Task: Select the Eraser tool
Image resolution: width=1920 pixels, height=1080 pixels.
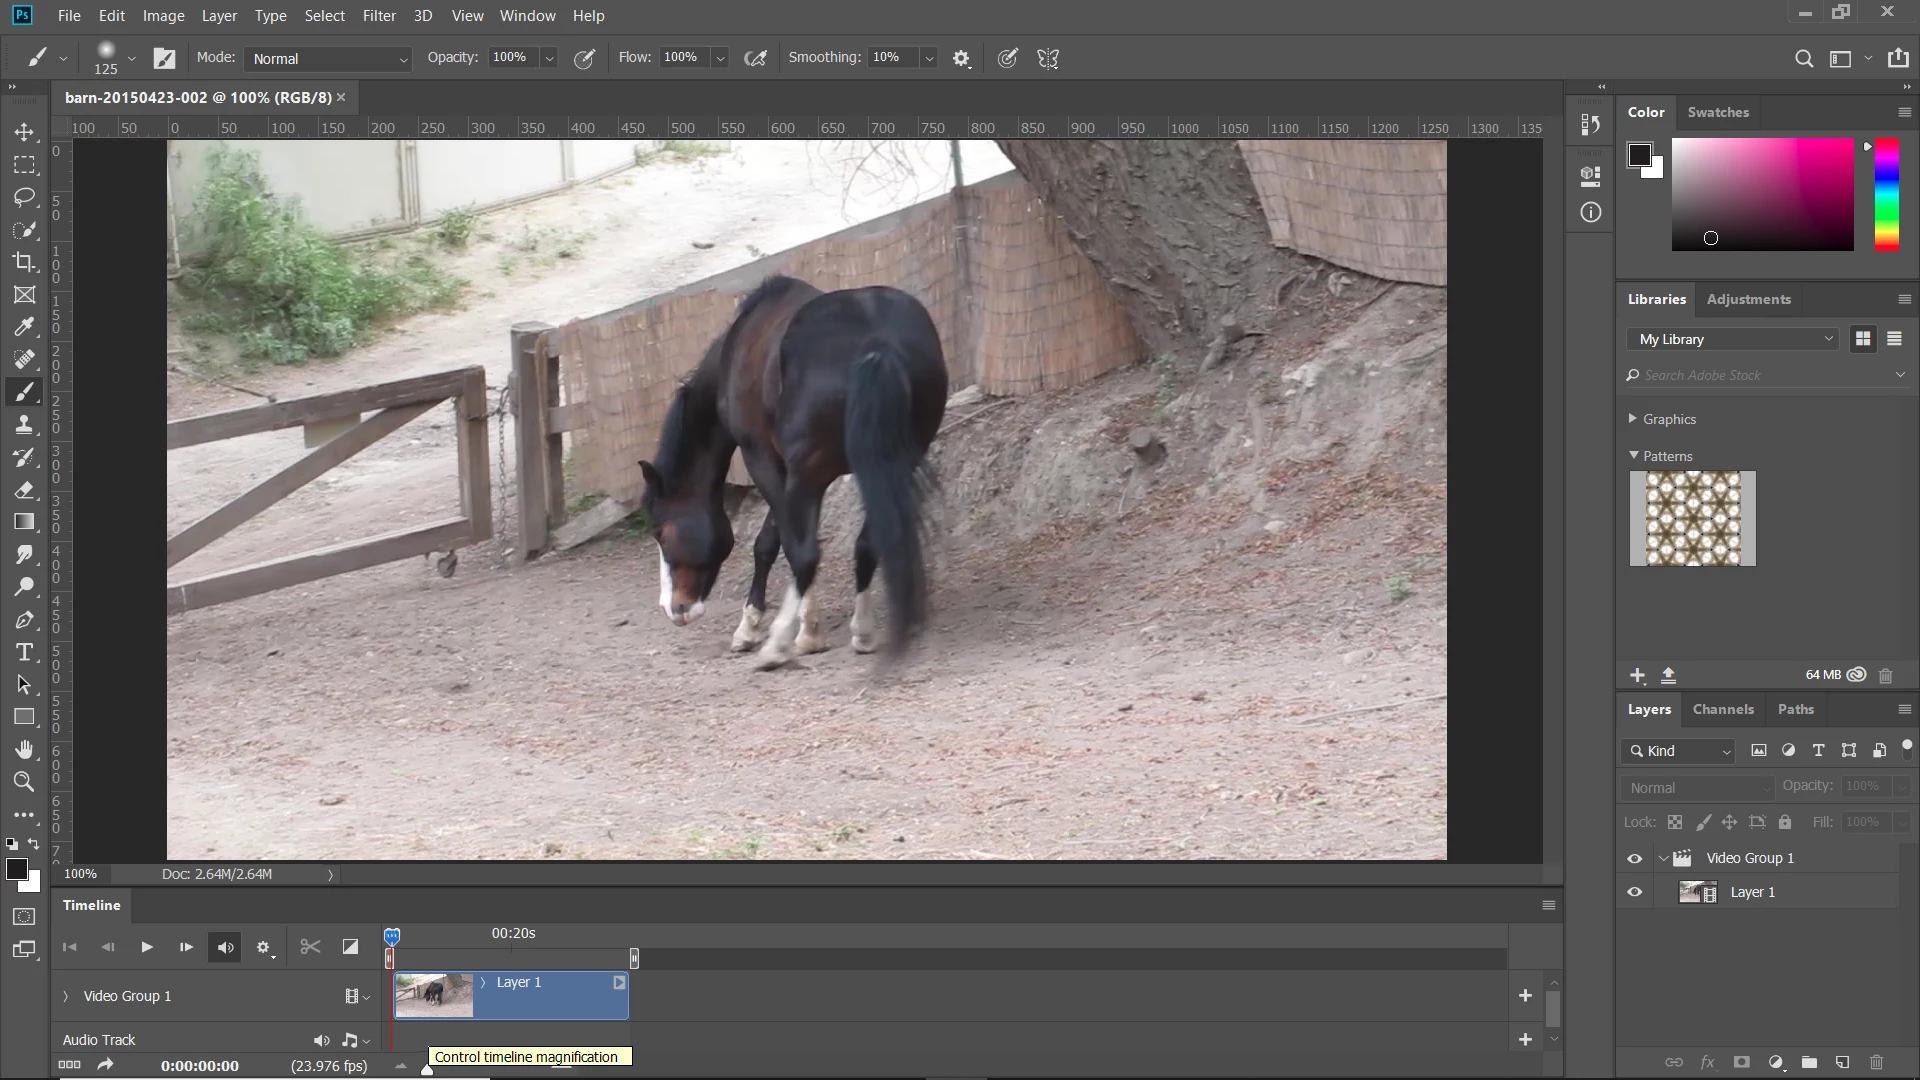Action: click(x=24, y=490)
